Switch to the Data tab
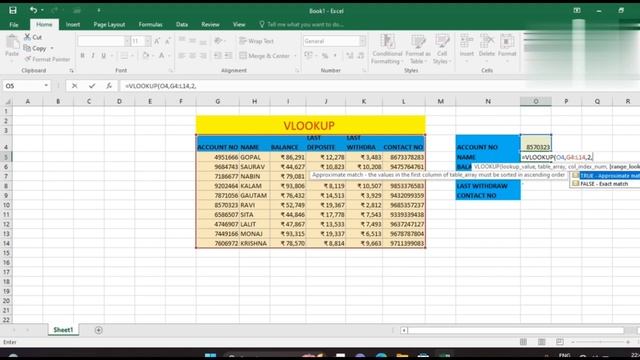 pyautogui.click(x=182, y=24)
